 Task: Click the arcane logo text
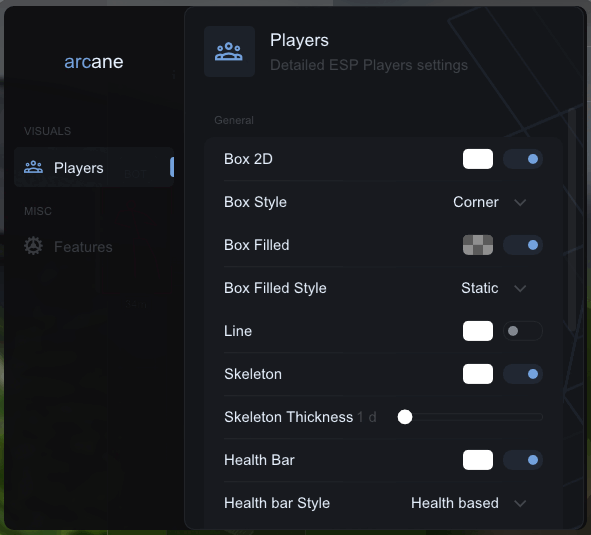[94, 62]
